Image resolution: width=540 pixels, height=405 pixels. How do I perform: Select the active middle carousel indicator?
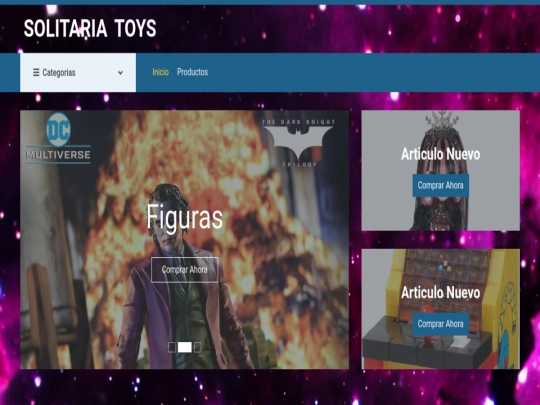pos(185,347)
